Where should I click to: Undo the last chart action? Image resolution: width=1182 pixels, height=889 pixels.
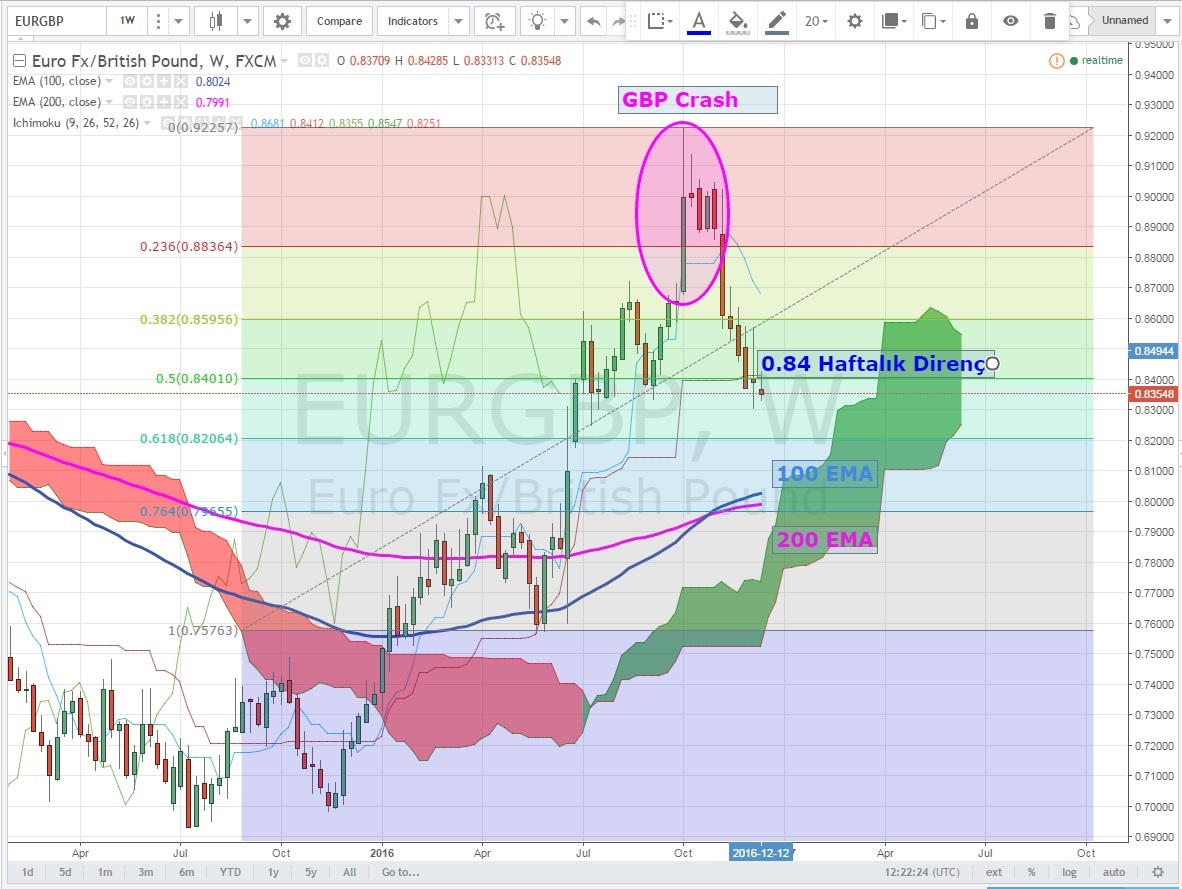pyautogui.click(x=594, y=21)
